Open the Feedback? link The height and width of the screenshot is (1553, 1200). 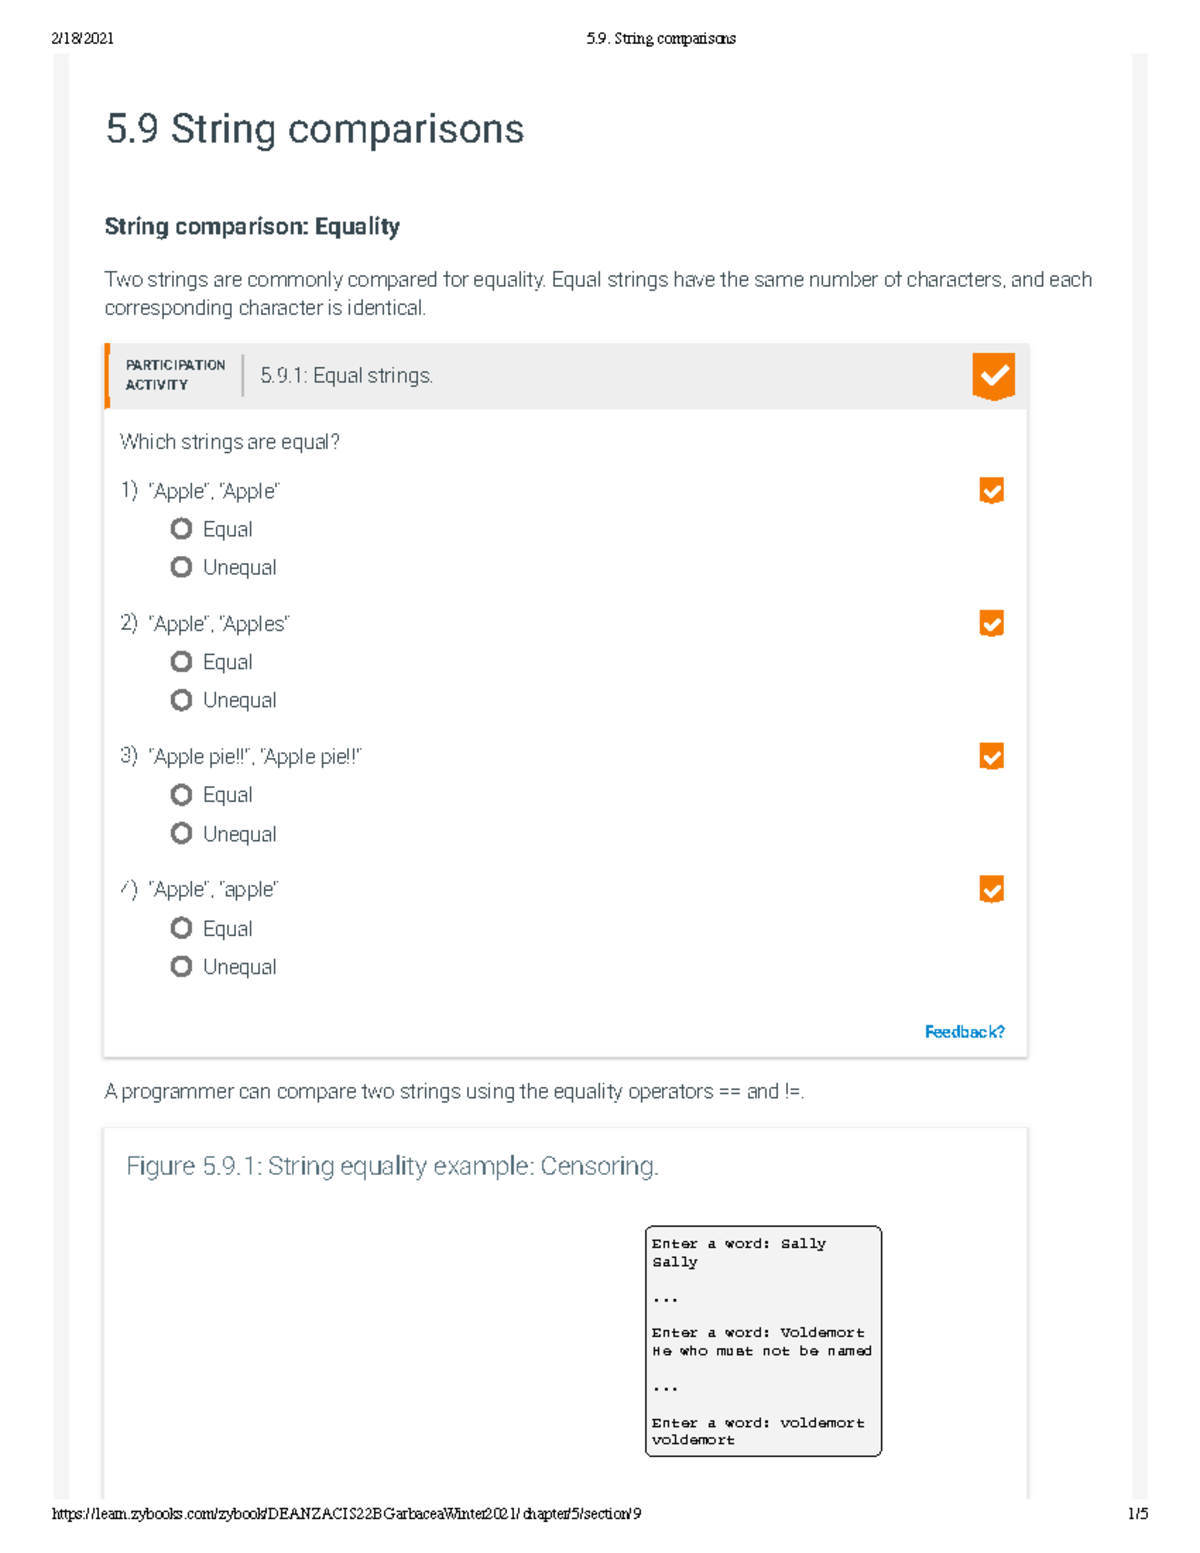(963, 1031)
